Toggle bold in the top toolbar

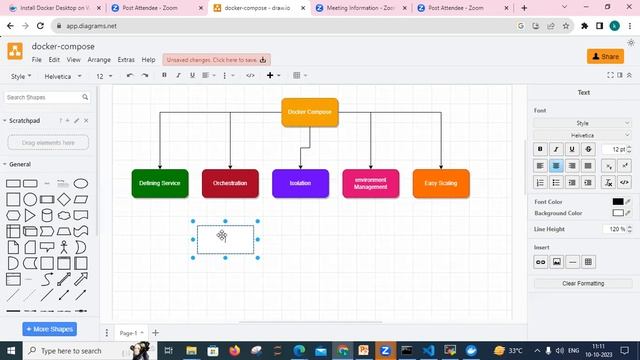164,76
